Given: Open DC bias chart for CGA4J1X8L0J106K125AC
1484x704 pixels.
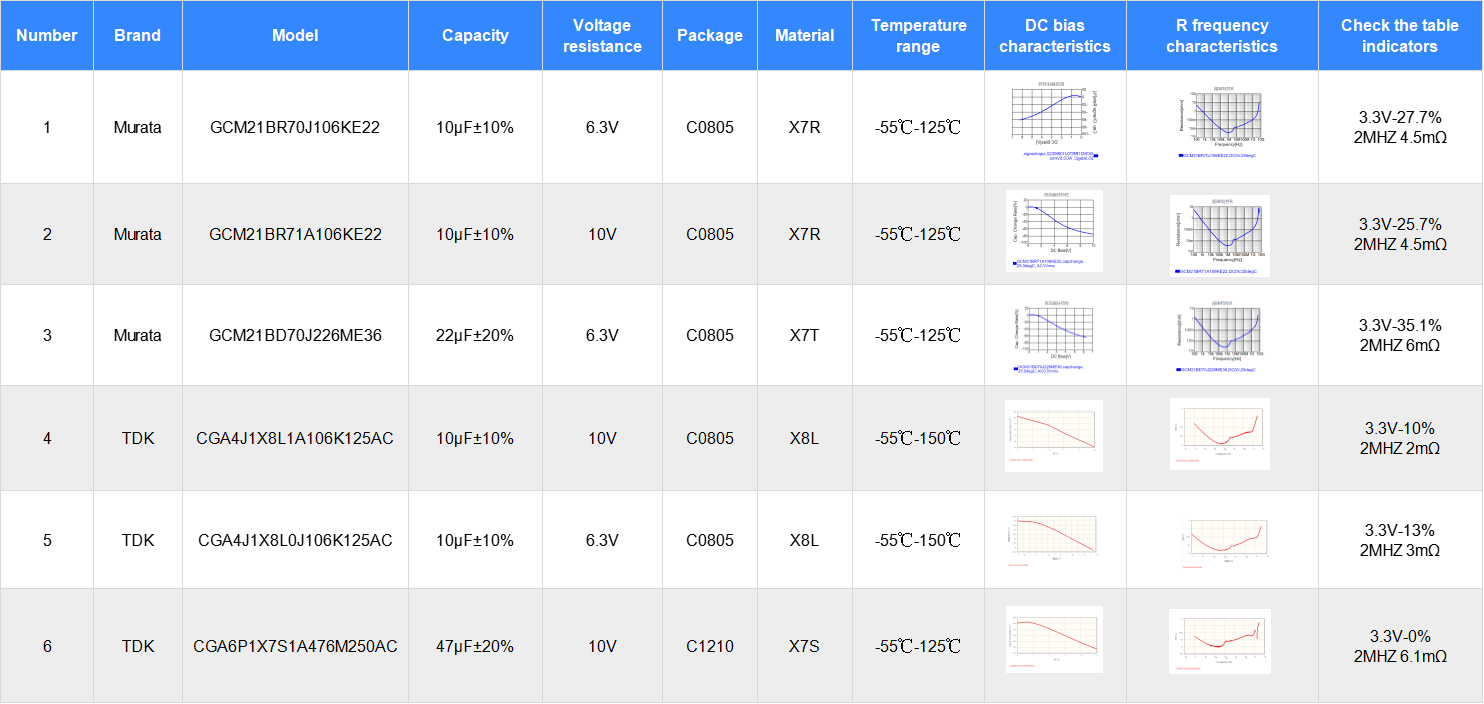Looking at the screenshot, I should click(1054, 540).
